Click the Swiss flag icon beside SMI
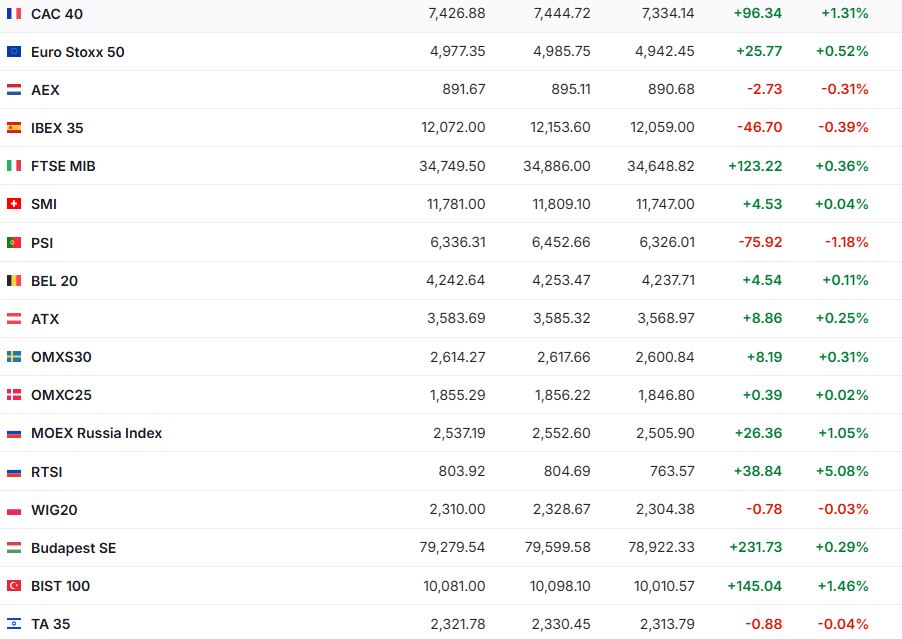The image size is (902, 639). click(14, 204)
